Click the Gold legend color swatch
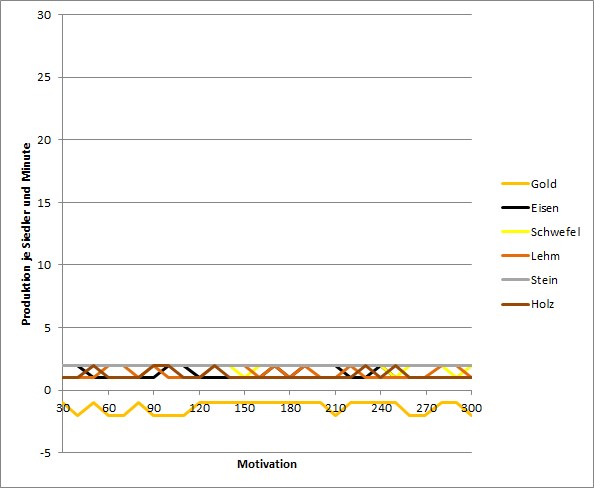The image size is (594, 488). point(515,184)
